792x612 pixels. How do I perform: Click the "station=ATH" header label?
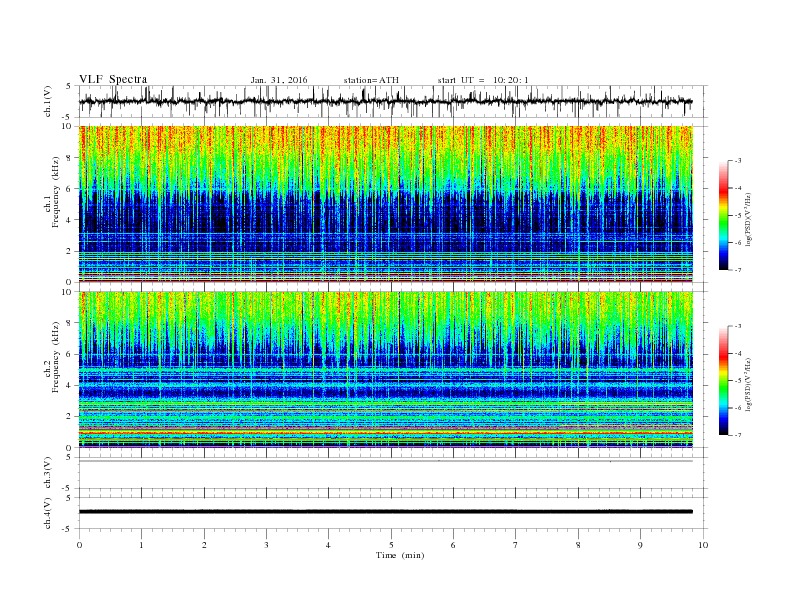(x=371, y=80)
